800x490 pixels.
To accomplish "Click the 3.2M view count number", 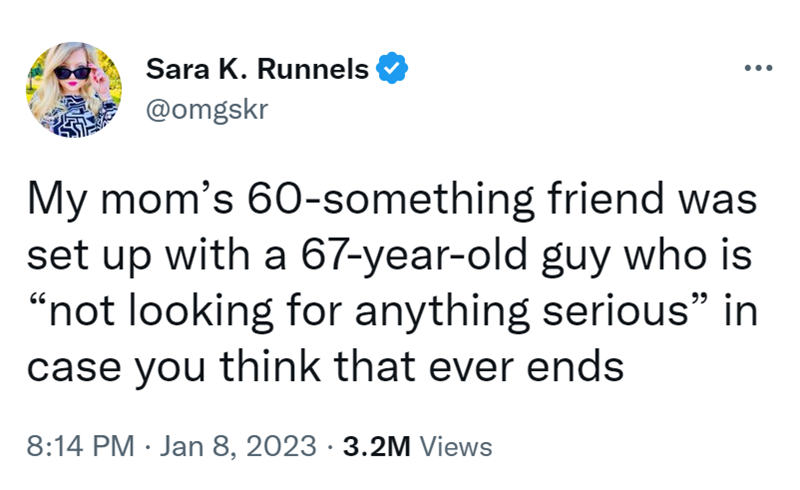I will coord(377,446).
